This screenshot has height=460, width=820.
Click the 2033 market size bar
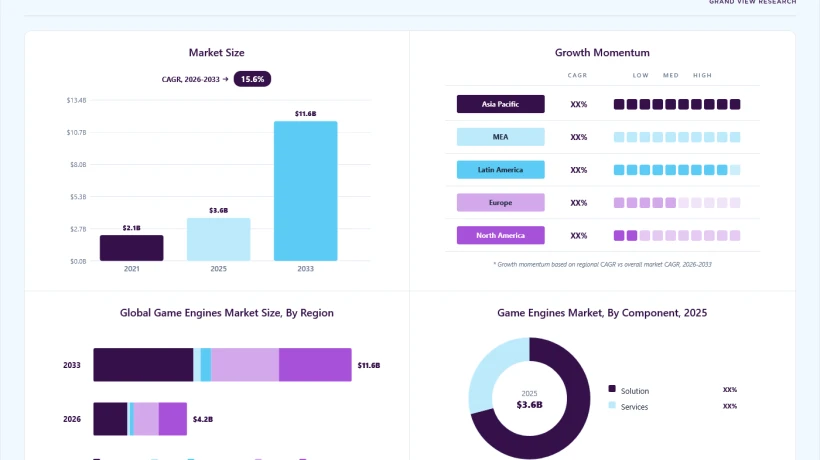[305, 191]
